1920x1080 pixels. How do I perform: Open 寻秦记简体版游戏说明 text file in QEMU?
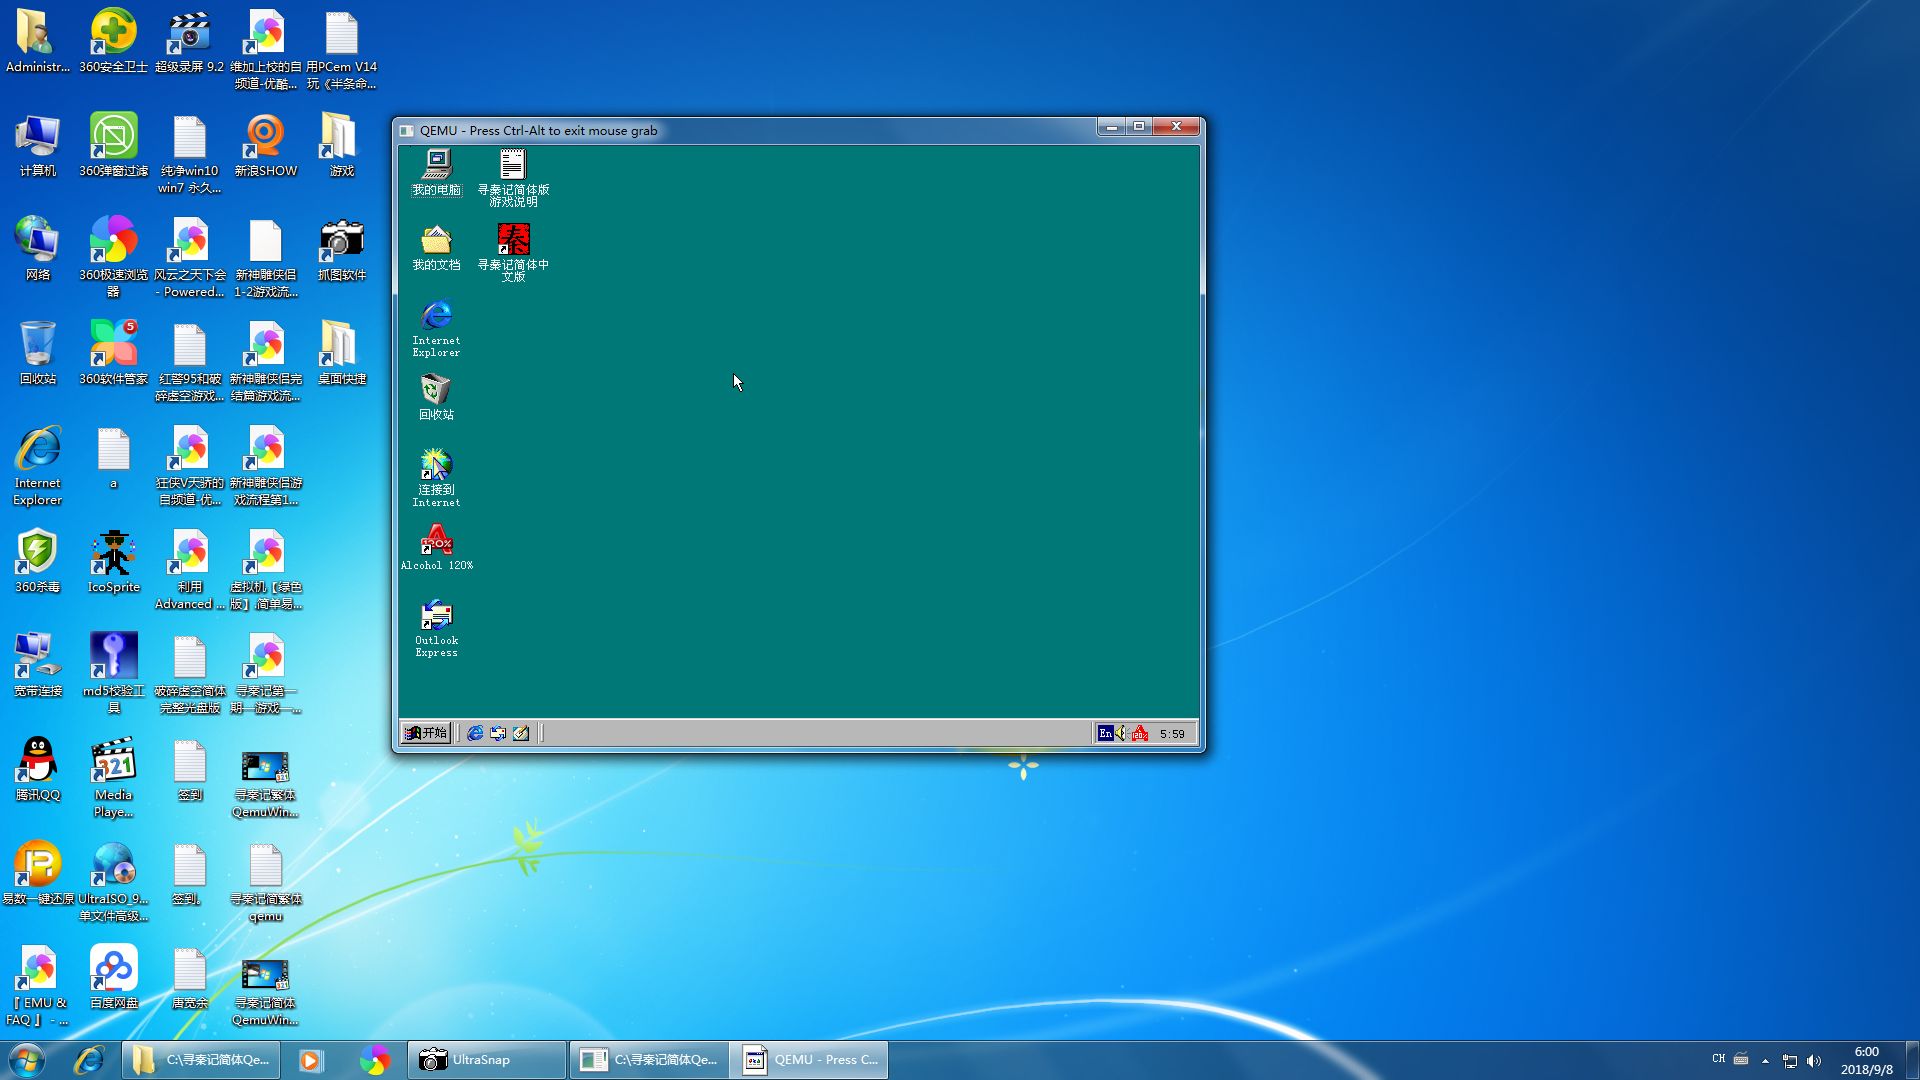click(513, 178)
